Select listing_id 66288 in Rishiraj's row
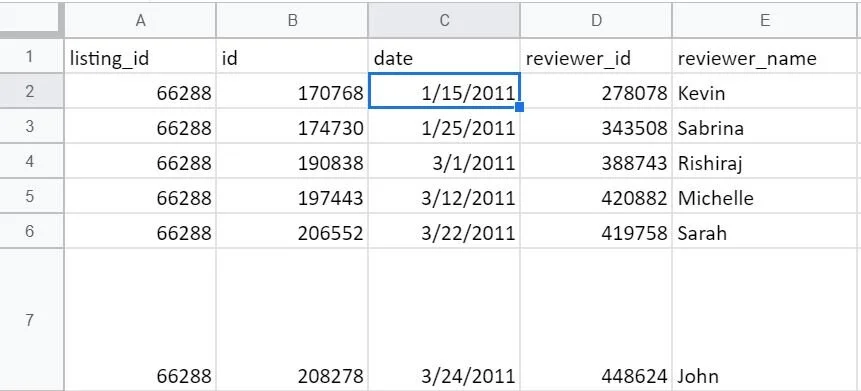The width and height of the screenshot is (861, 391). (140, 161)
